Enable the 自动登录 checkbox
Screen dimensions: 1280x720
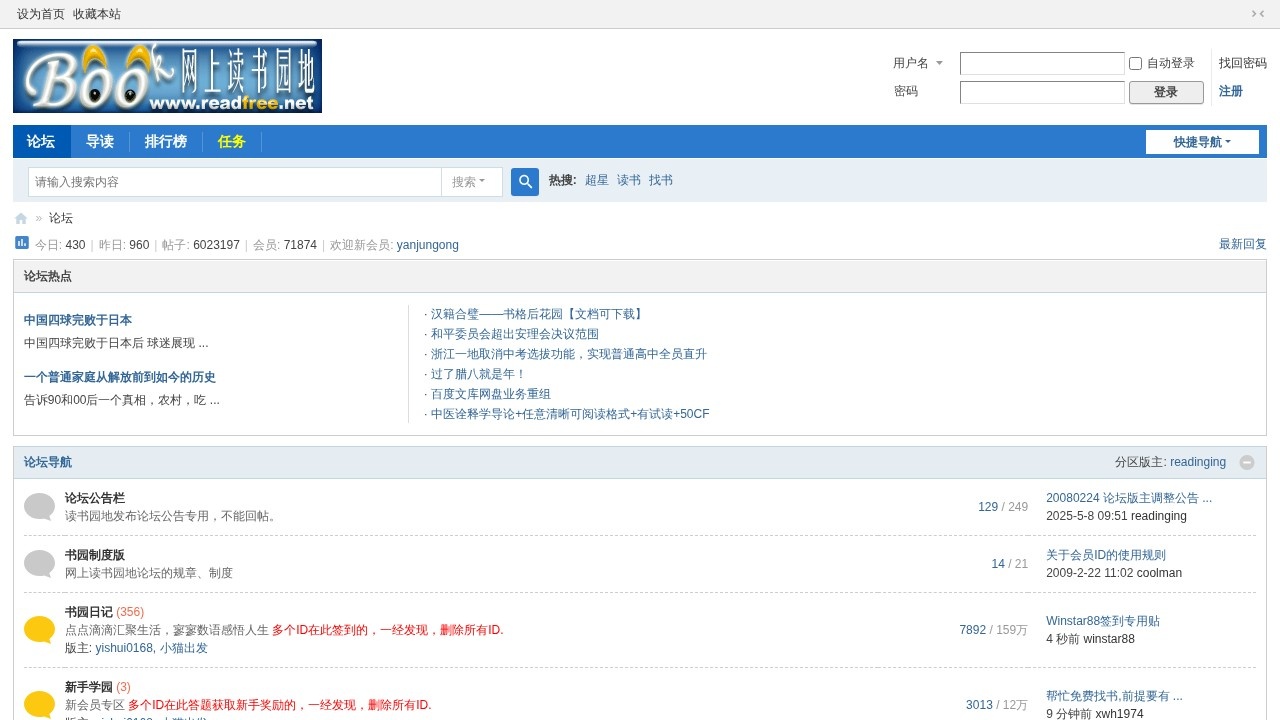pyautogui.click(x=1135, y=64)
